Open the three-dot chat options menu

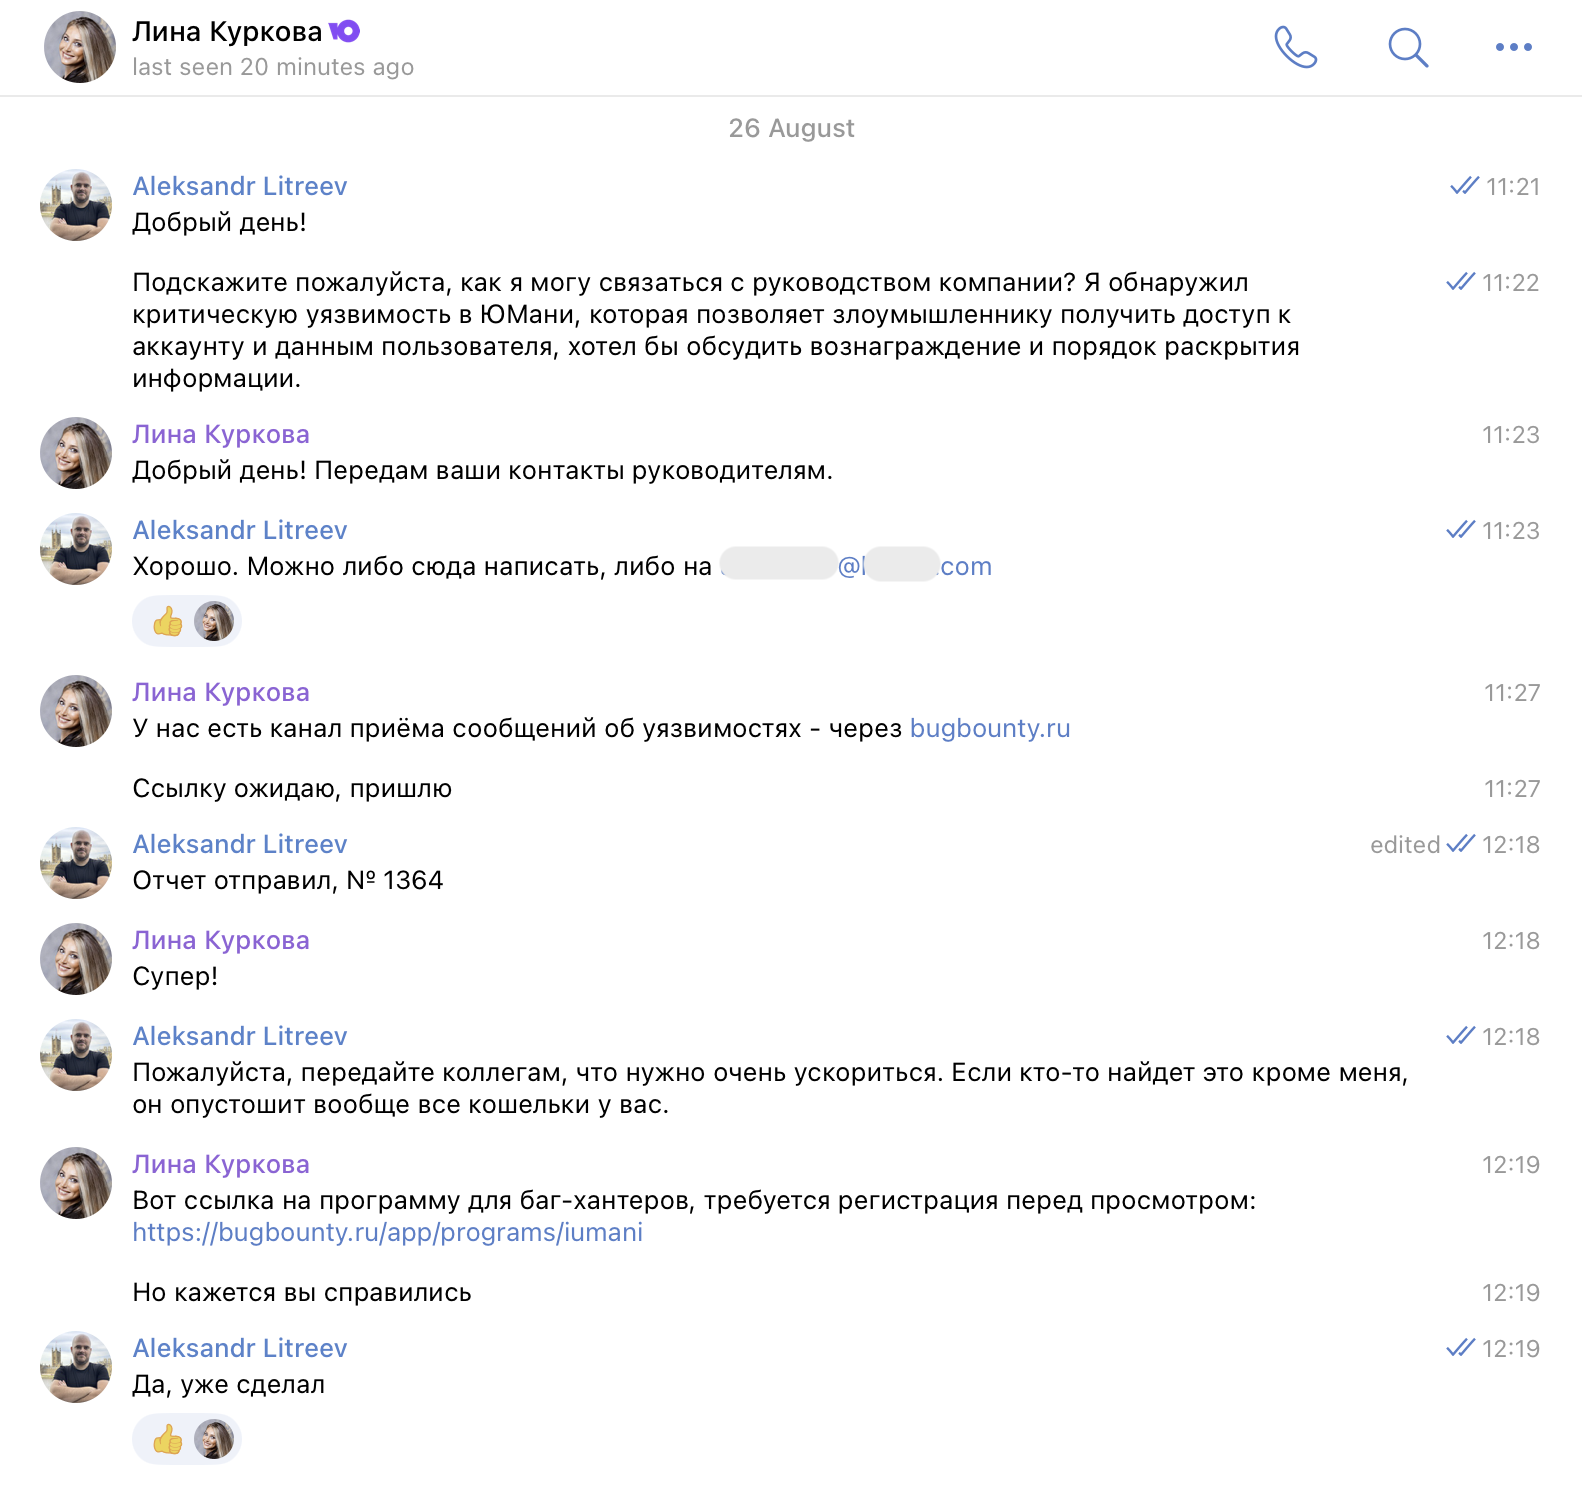(1513, 46)
